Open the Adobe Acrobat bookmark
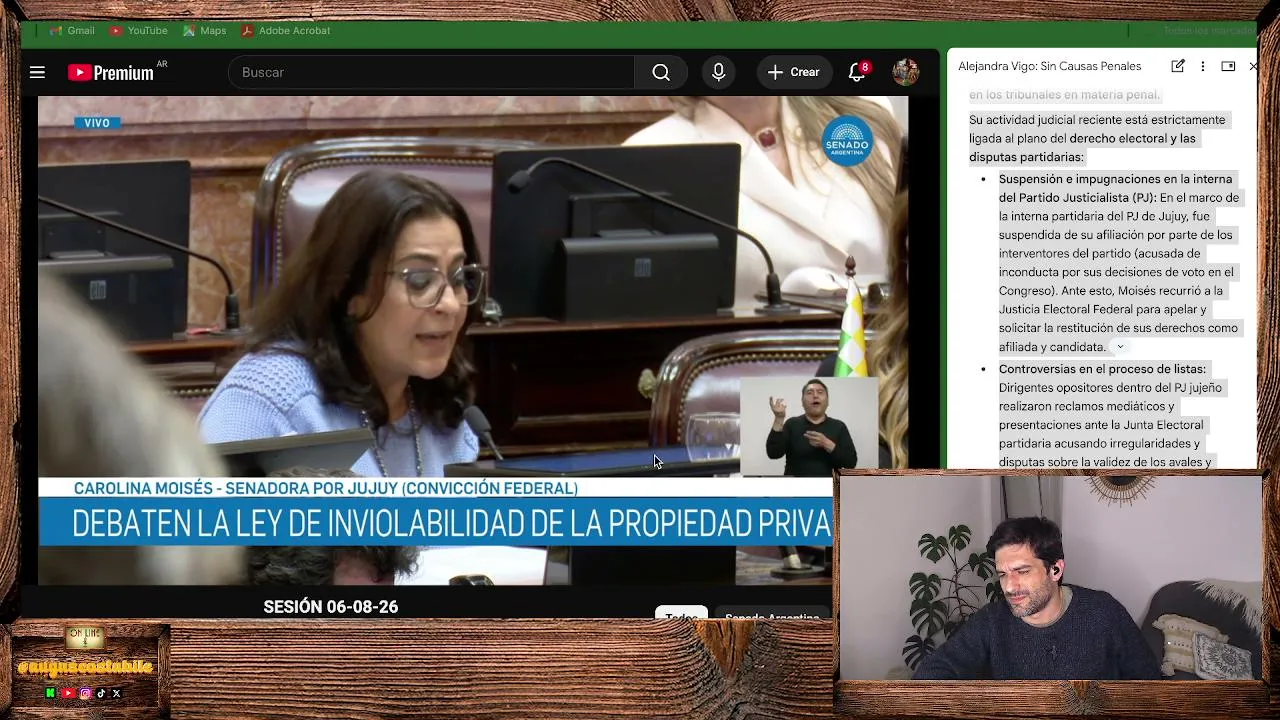This screenshot has height=720, width=1280. coord(286,30)
